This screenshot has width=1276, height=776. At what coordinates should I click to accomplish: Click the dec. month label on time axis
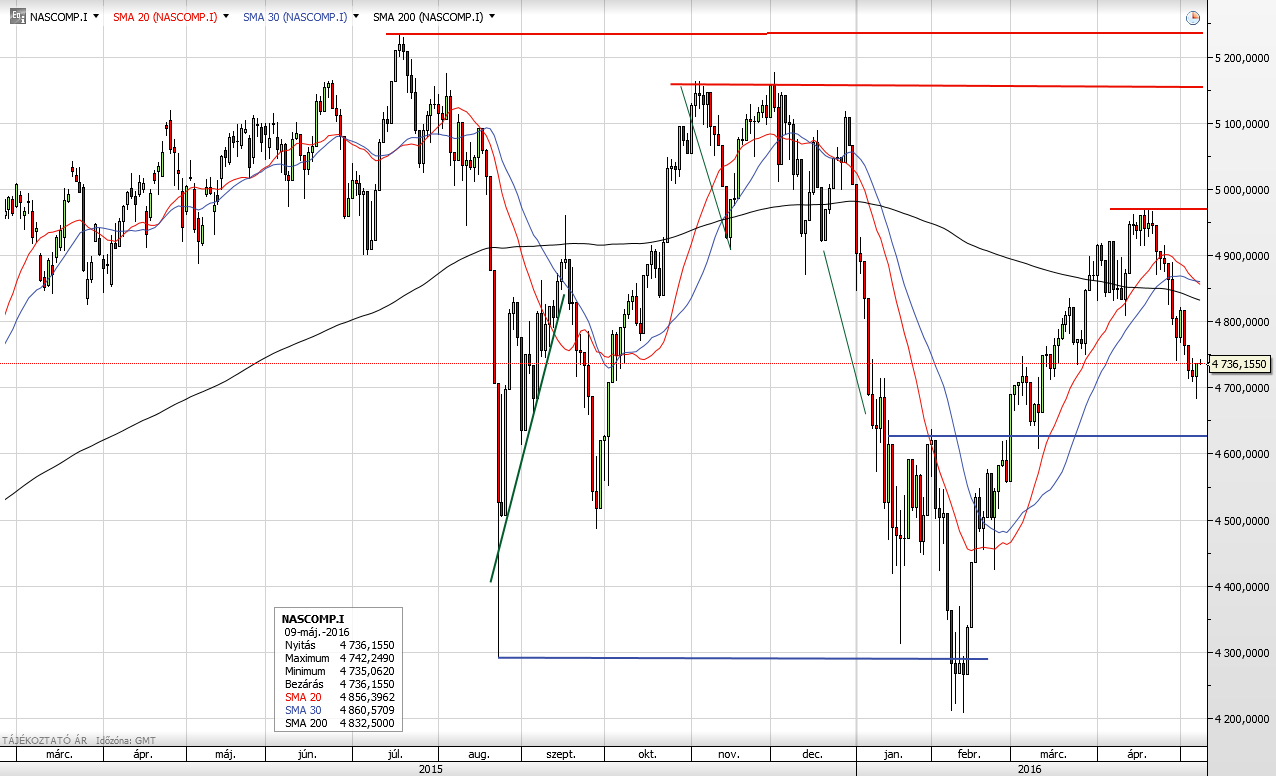point(812,755)
